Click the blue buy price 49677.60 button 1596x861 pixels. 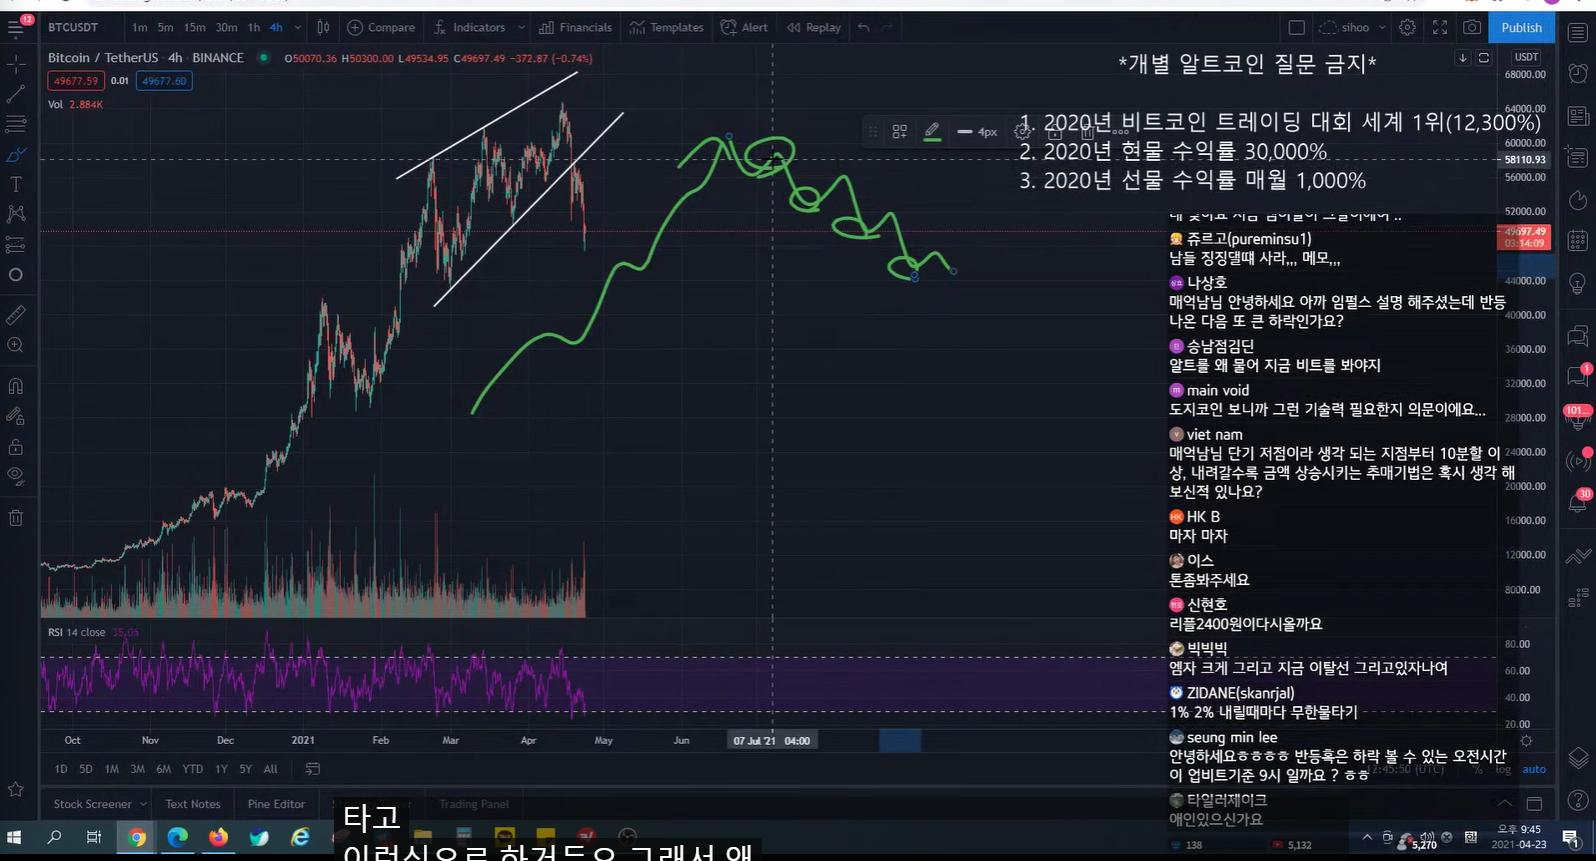[165, 81]
